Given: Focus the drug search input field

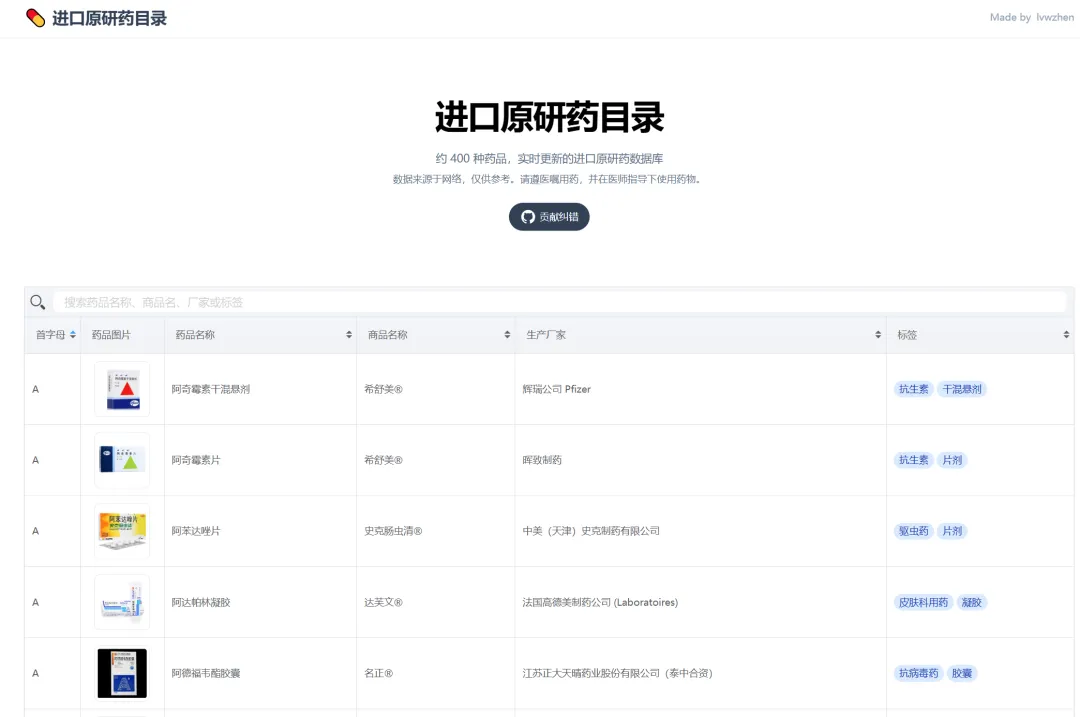Looking at the screenshot, I should pos(559,302).
